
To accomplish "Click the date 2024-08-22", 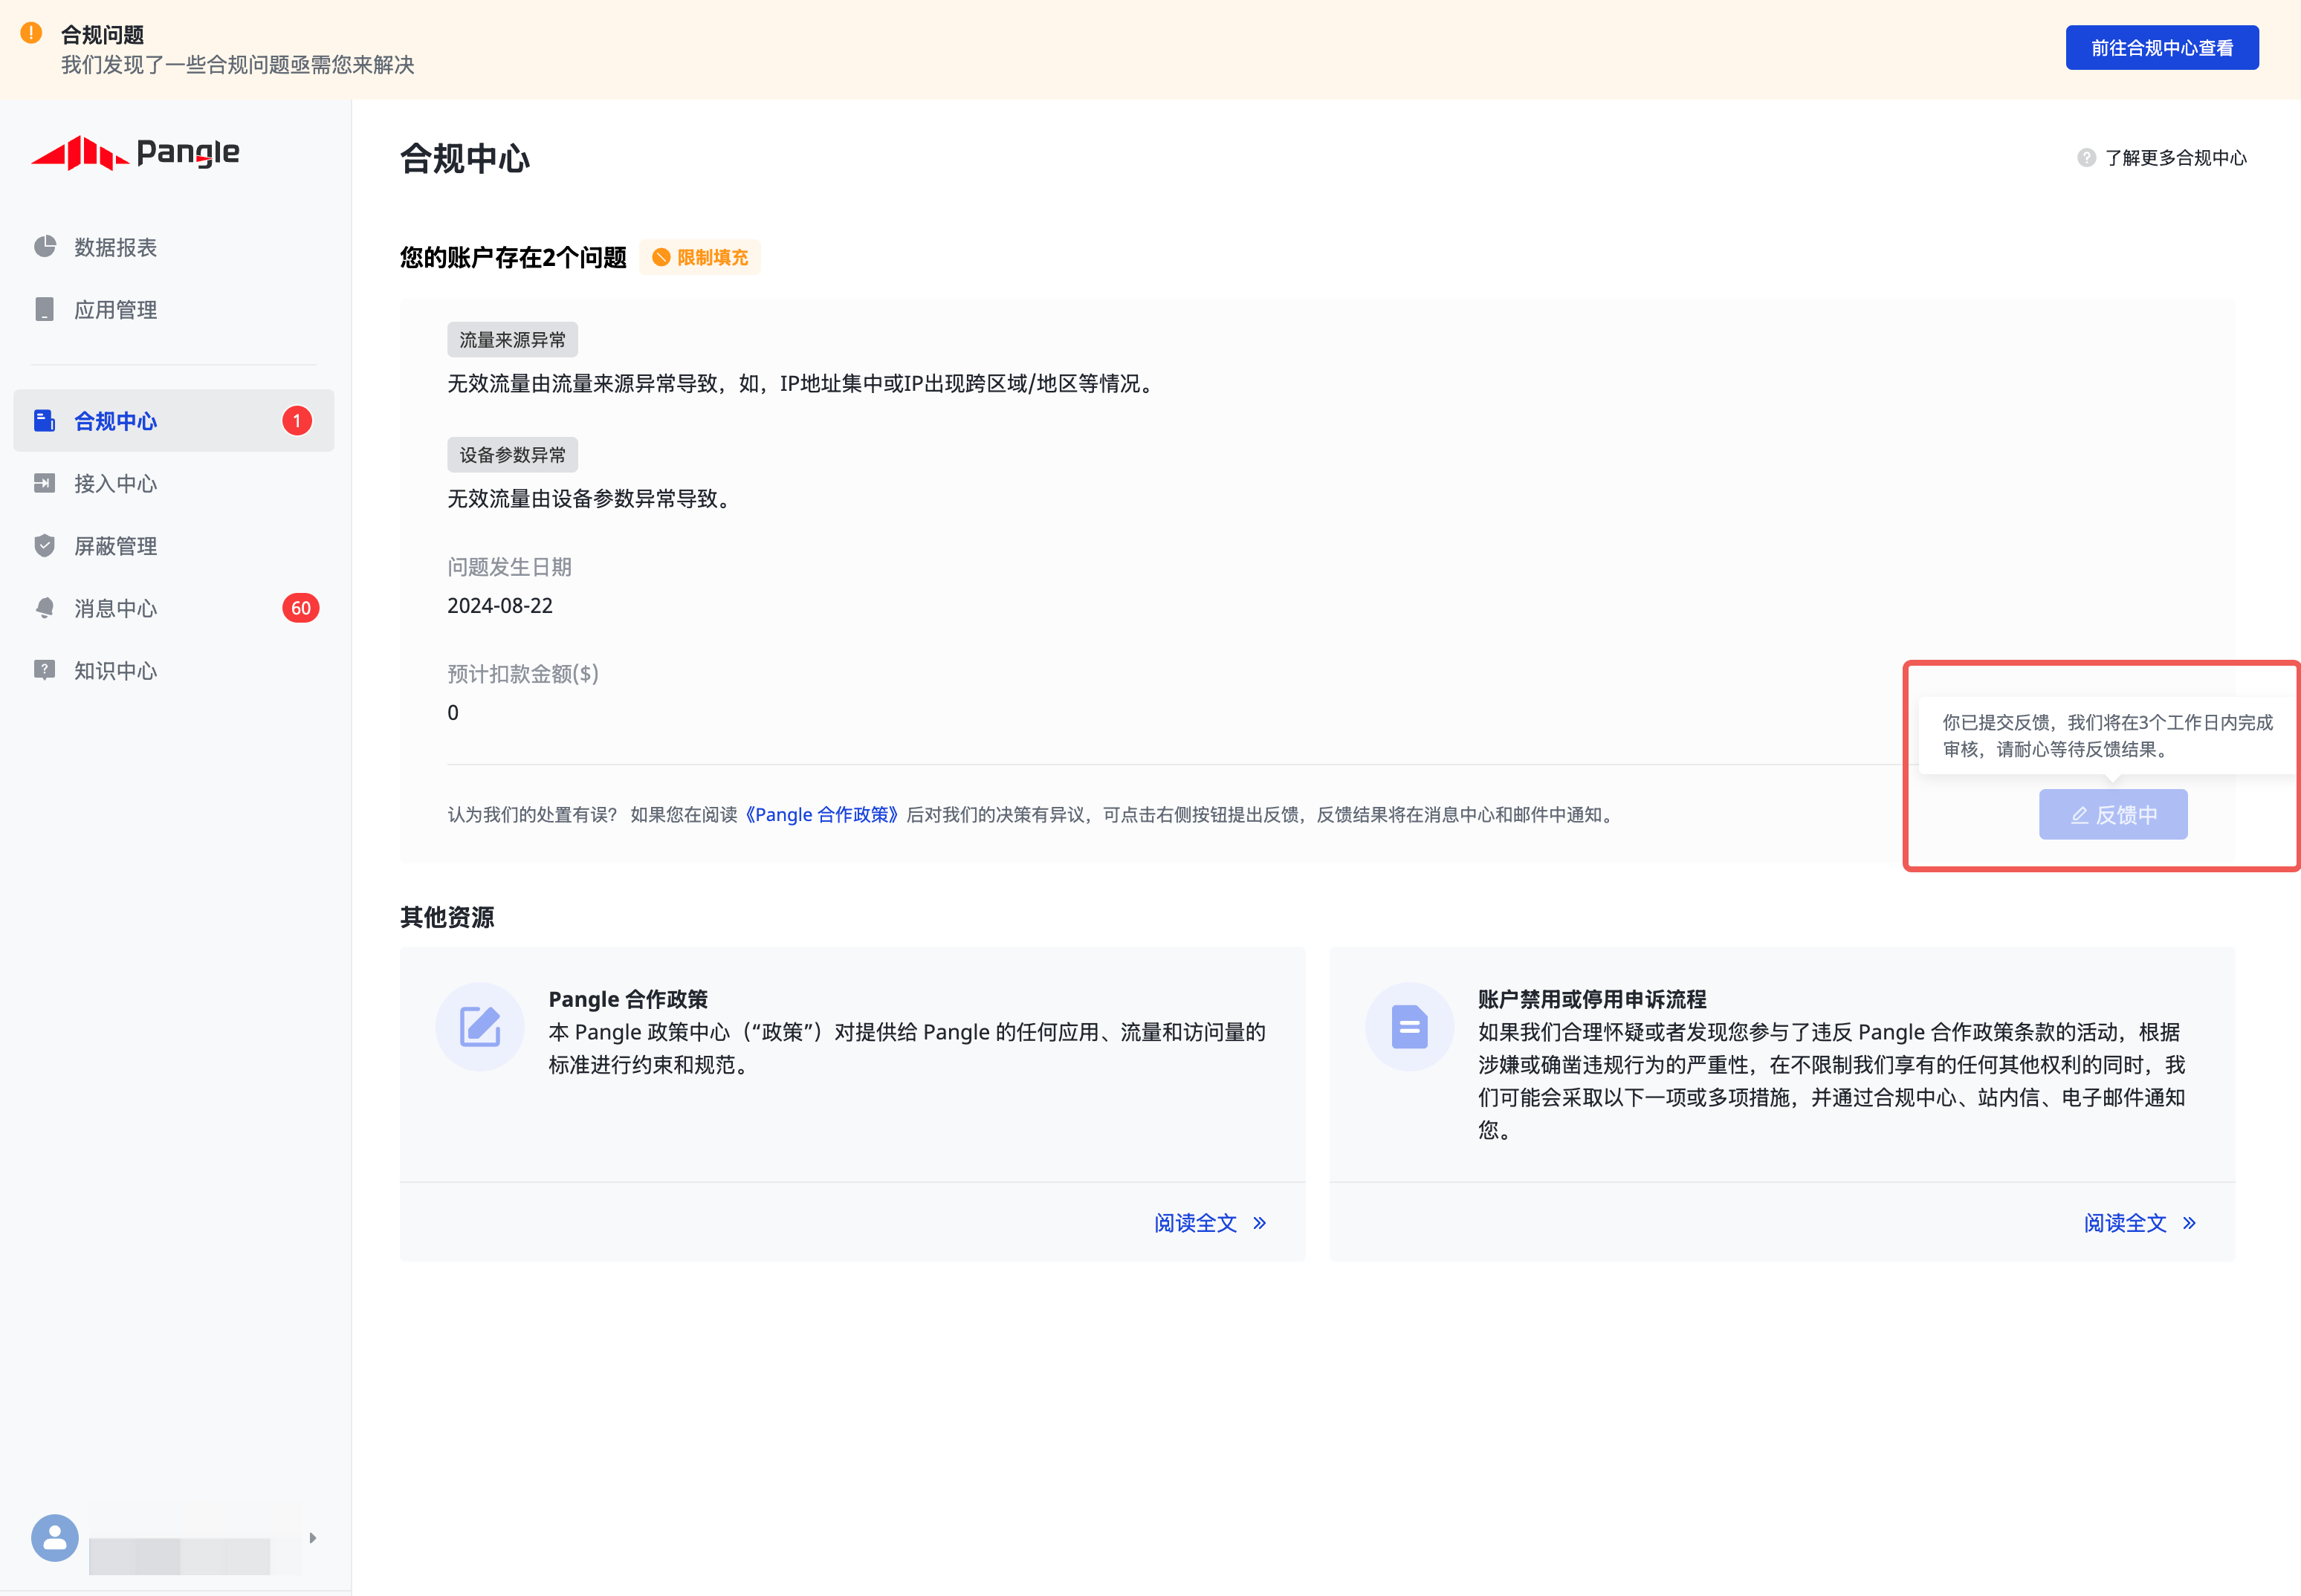I will [500, 606].
